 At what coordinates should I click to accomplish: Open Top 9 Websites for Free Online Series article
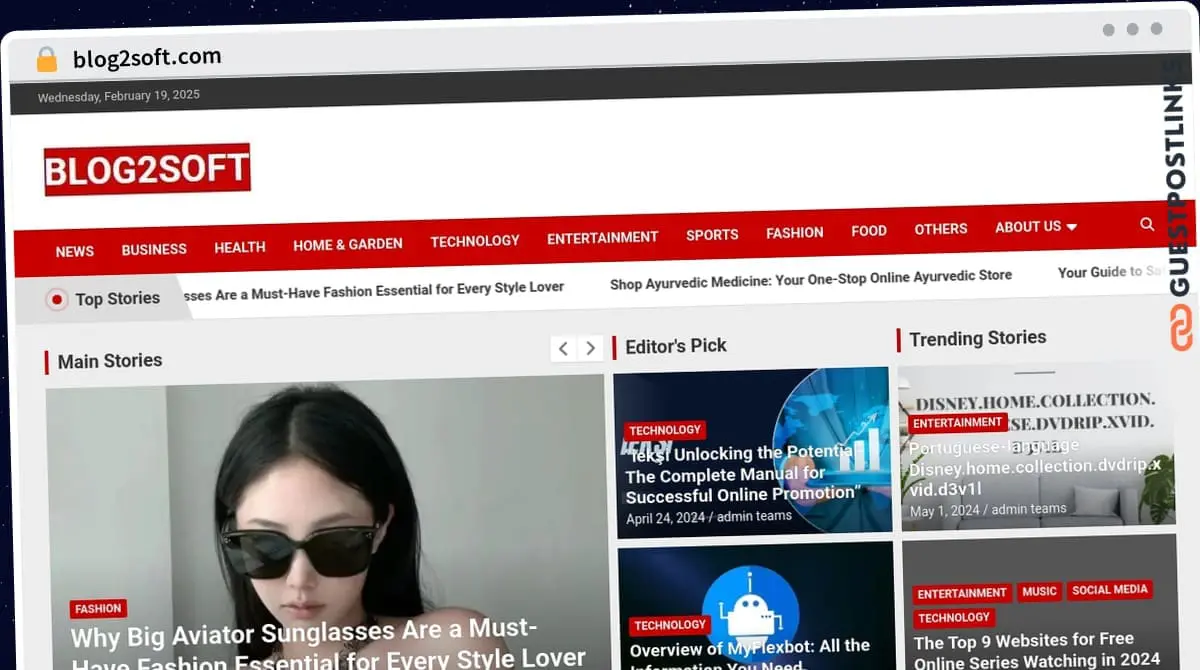click(x=1036, y=650)
